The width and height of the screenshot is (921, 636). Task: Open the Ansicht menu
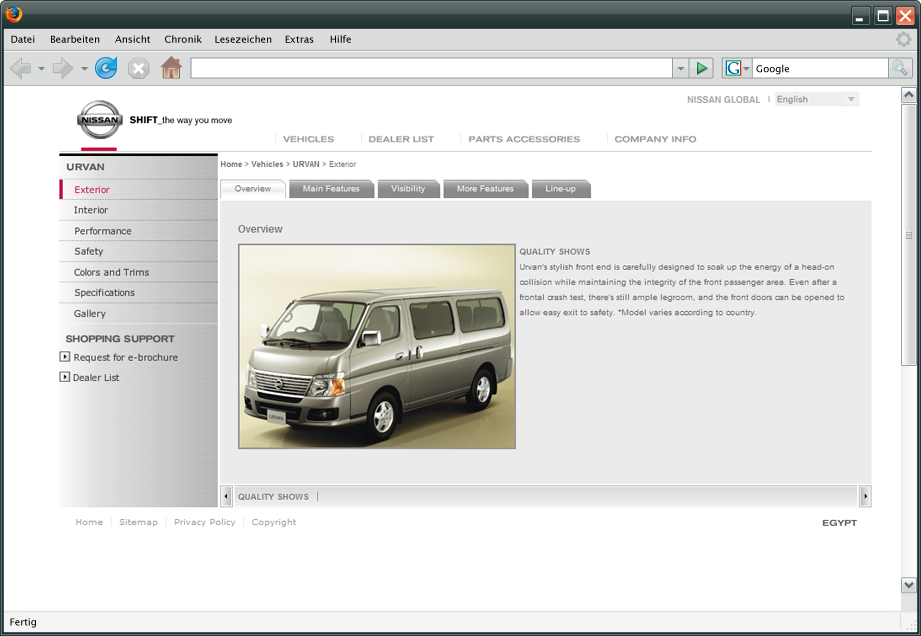[132, 39]
